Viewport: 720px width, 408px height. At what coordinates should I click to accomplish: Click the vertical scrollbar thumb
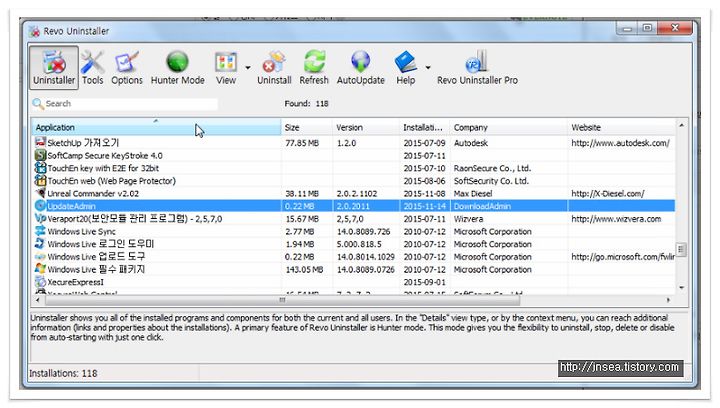[x=681, y=250]
